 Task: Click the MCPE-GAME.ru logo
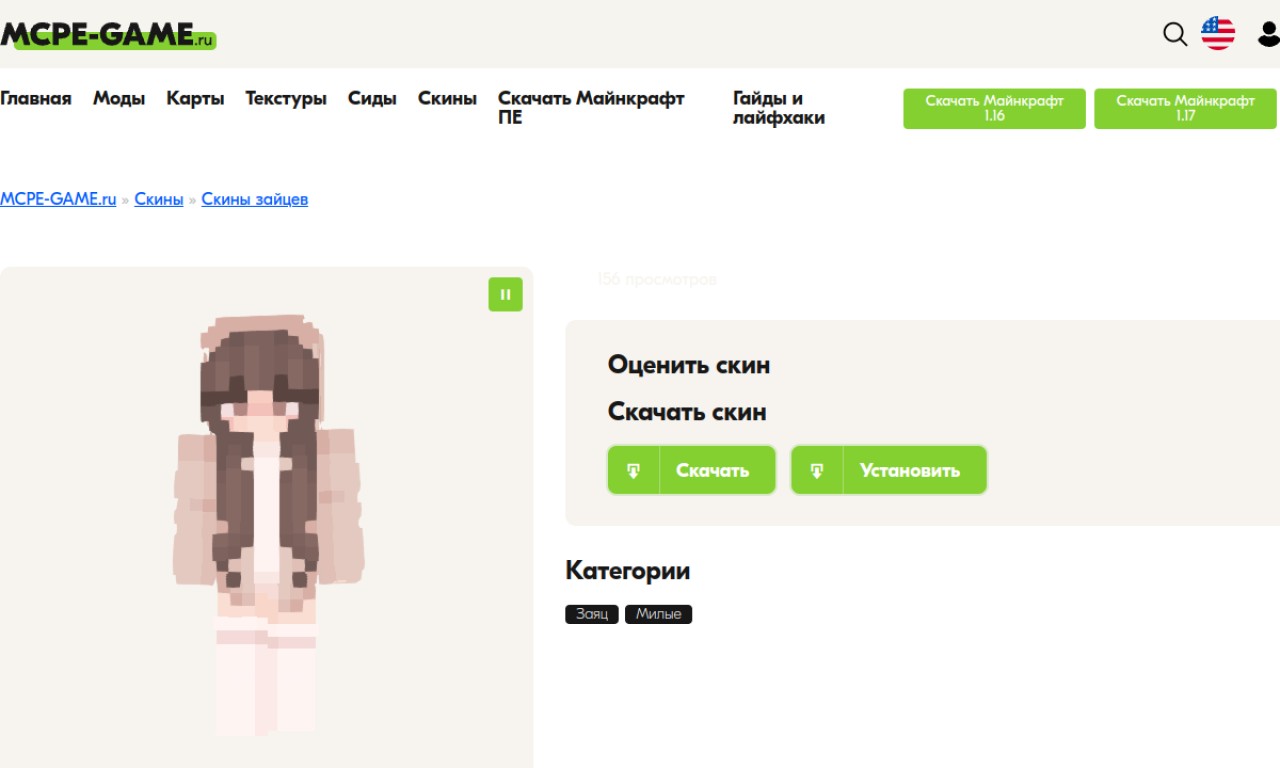(108, 35)
